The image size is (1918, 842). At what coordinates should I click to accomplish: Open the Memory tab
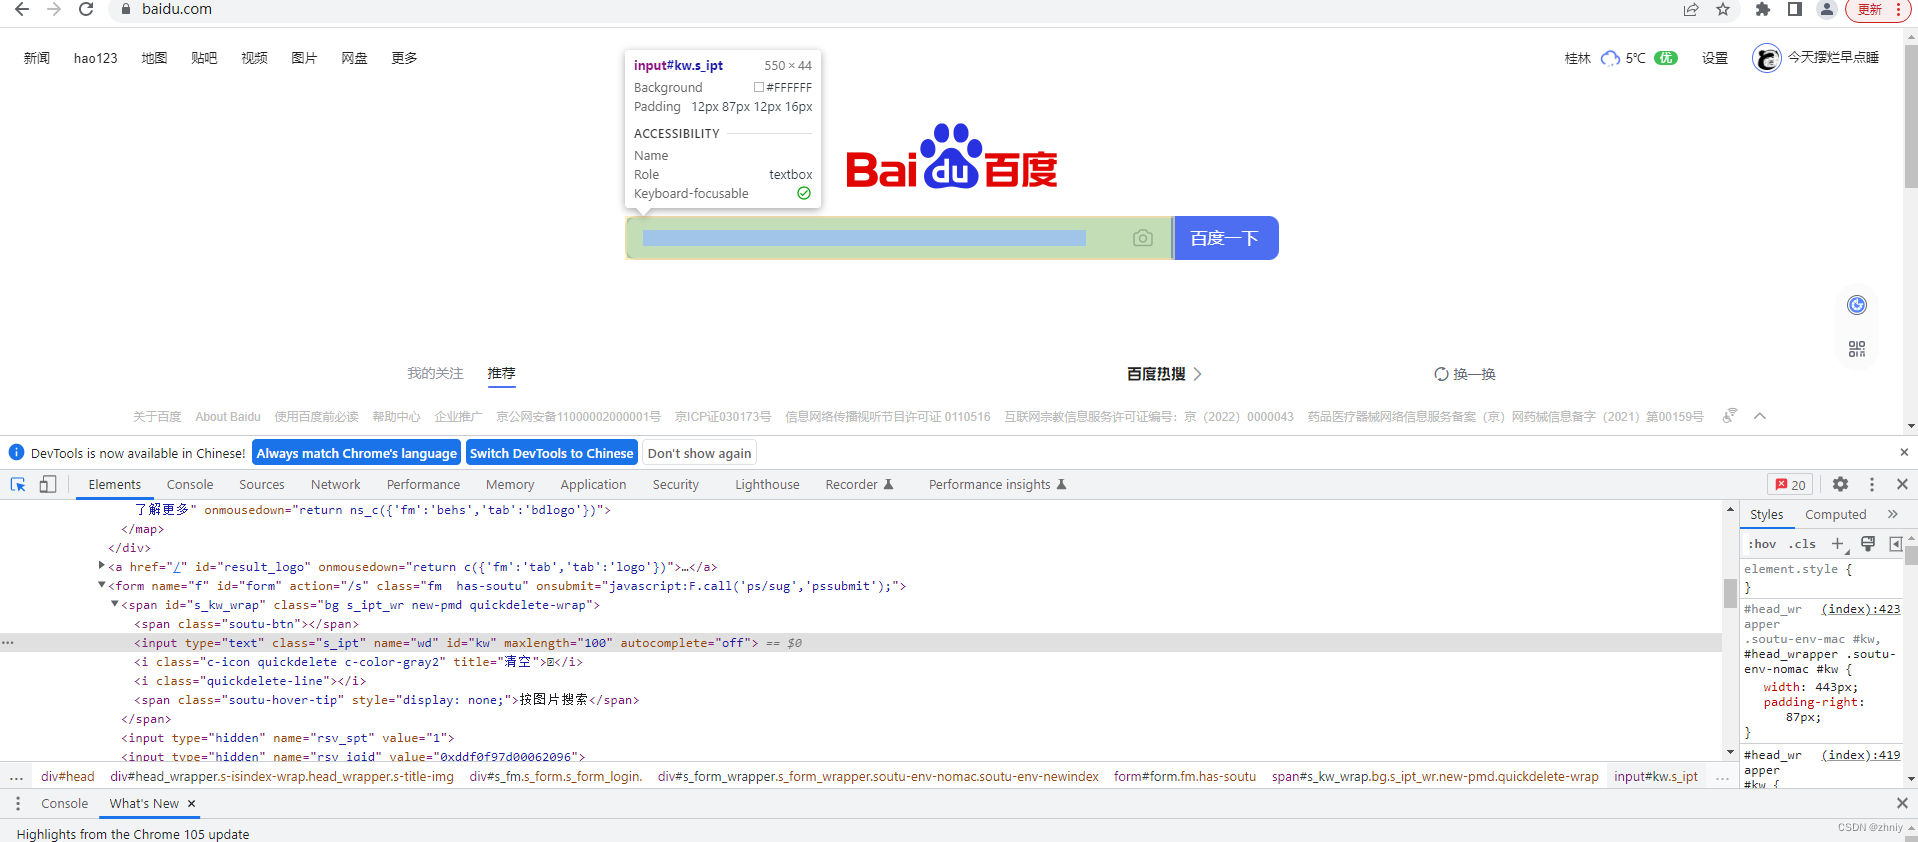510,484
